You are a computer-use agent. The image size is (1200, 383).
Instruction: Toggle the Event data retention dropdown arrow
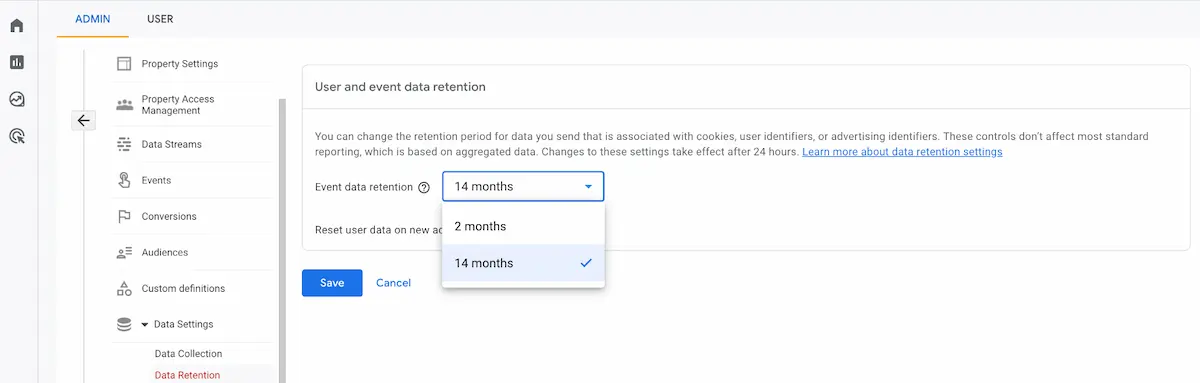(588, 187)
